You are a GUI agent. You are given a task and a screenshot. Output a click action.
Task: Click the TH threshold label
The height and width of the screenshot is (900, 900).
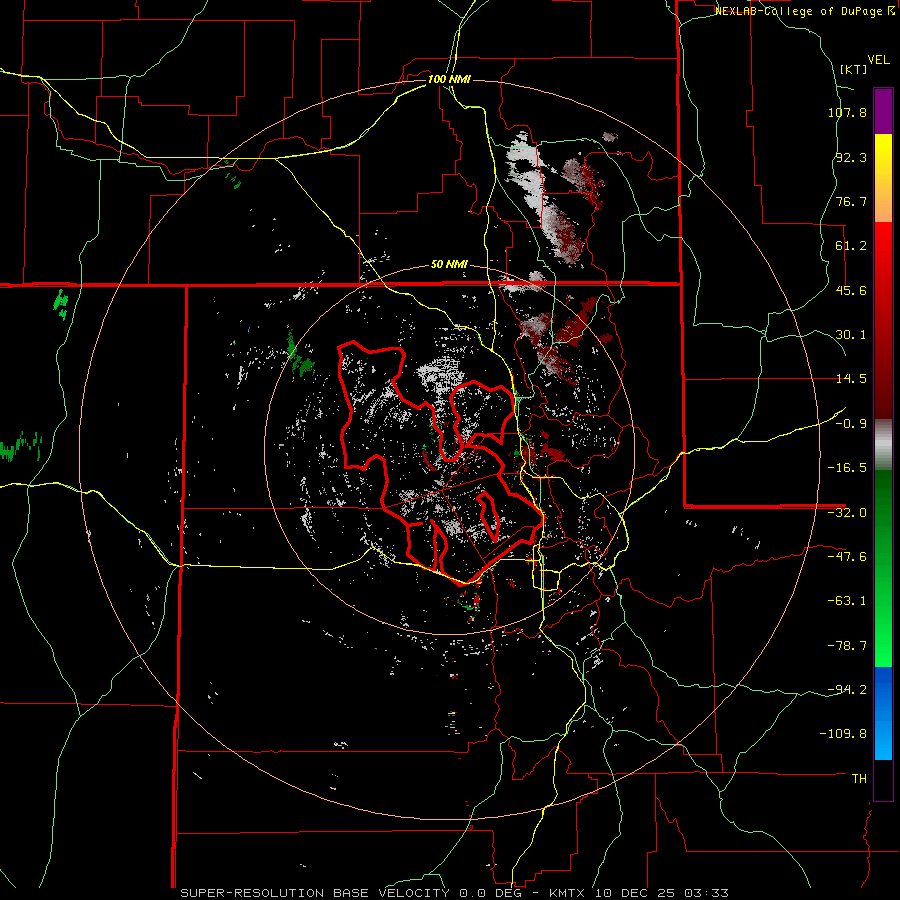click(859, 779)
